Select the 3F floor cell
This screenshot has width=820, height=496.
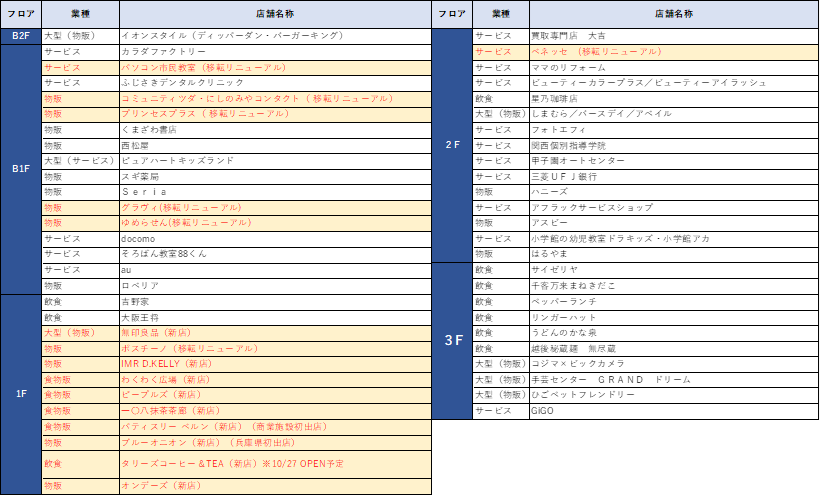pos(452,341)
